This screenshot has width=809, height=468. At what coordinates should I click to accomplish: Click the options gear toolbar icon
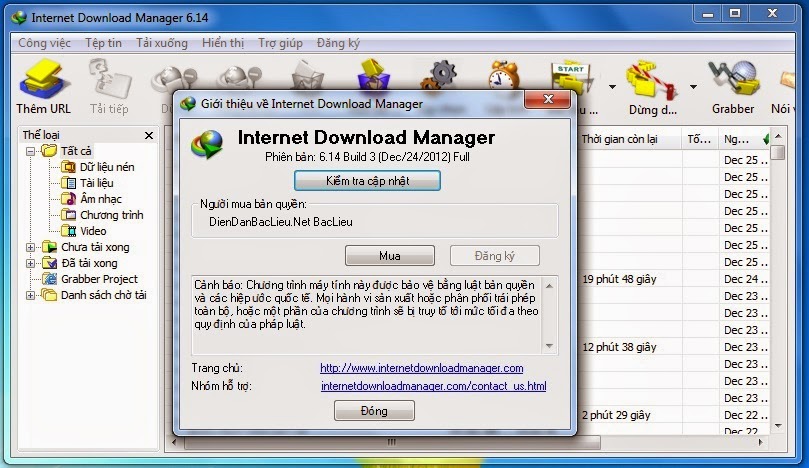click(x=439, y=76)
